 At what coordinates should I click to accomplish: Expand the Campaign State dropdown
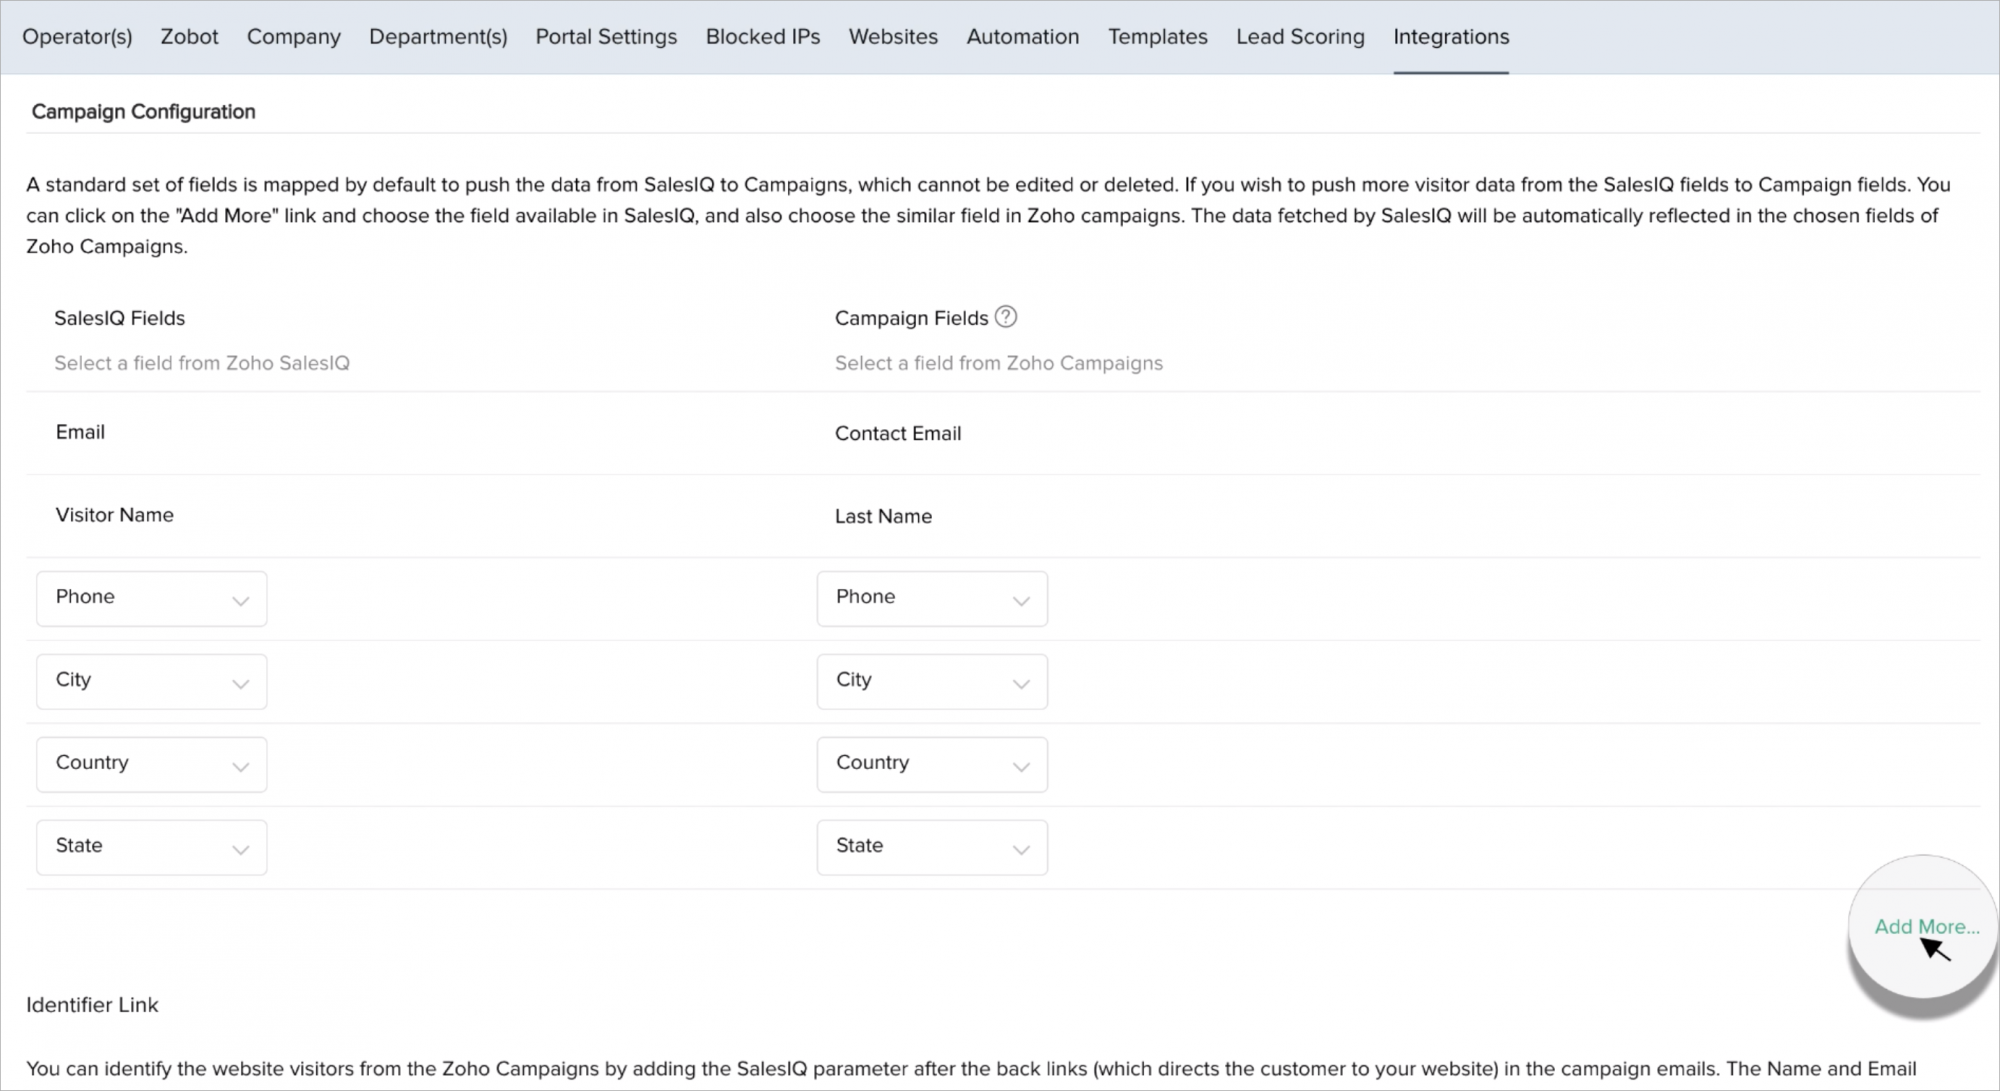click(931, 847)
